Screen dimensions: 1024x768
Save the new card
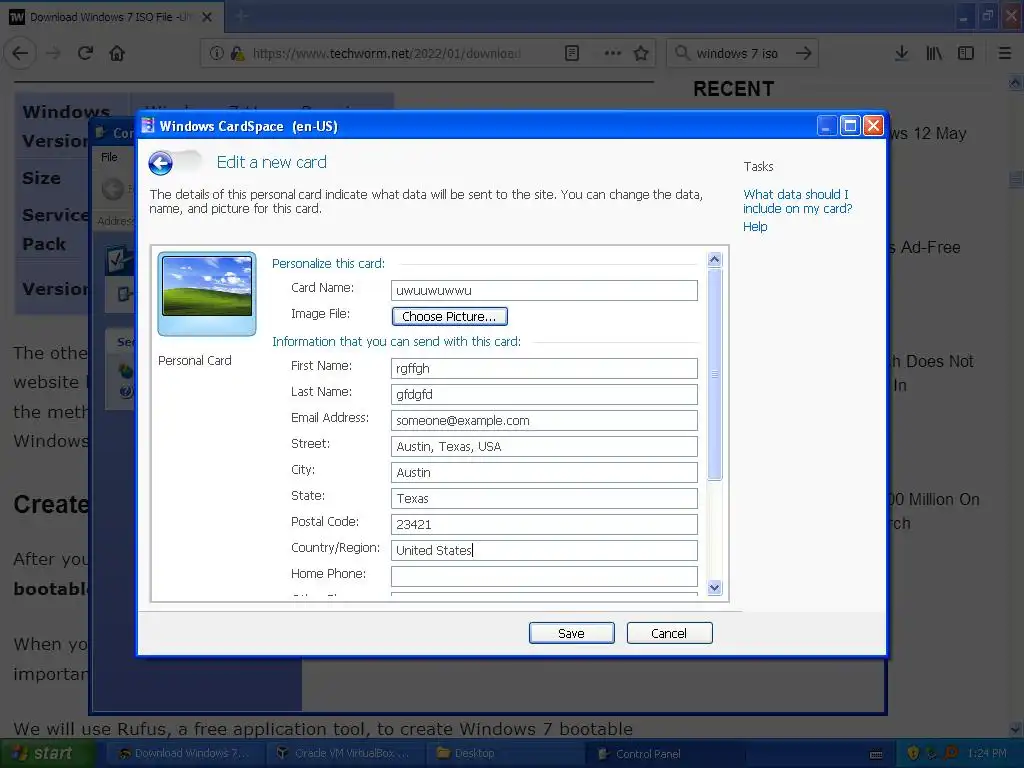pyautogui.click(x=571, y=633)
